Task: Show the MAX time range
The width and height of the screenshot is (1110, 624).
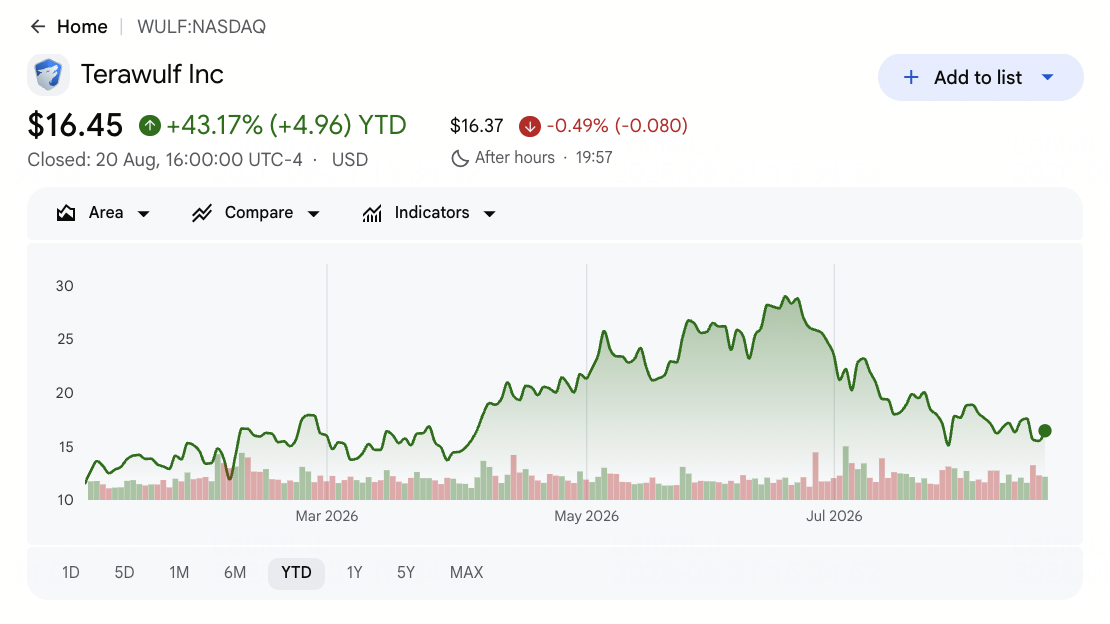Action: click(467, 572)
